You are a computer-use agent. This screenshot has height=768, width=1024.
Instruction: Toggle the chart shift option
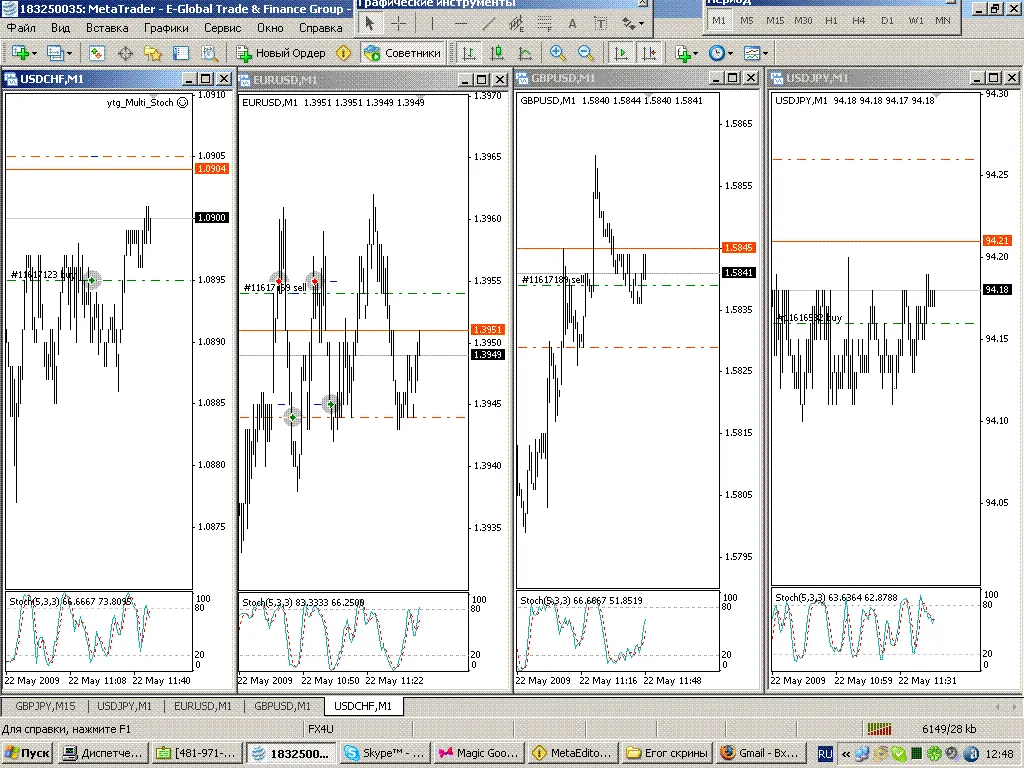click(x=650, y=52)
